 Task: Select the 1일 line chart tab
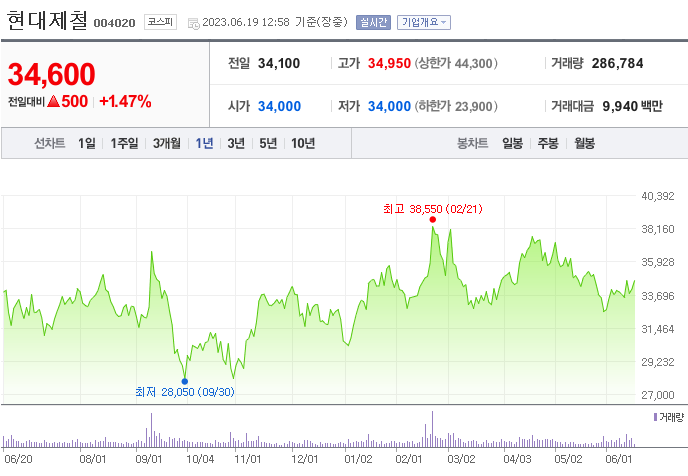pos(86,143)
